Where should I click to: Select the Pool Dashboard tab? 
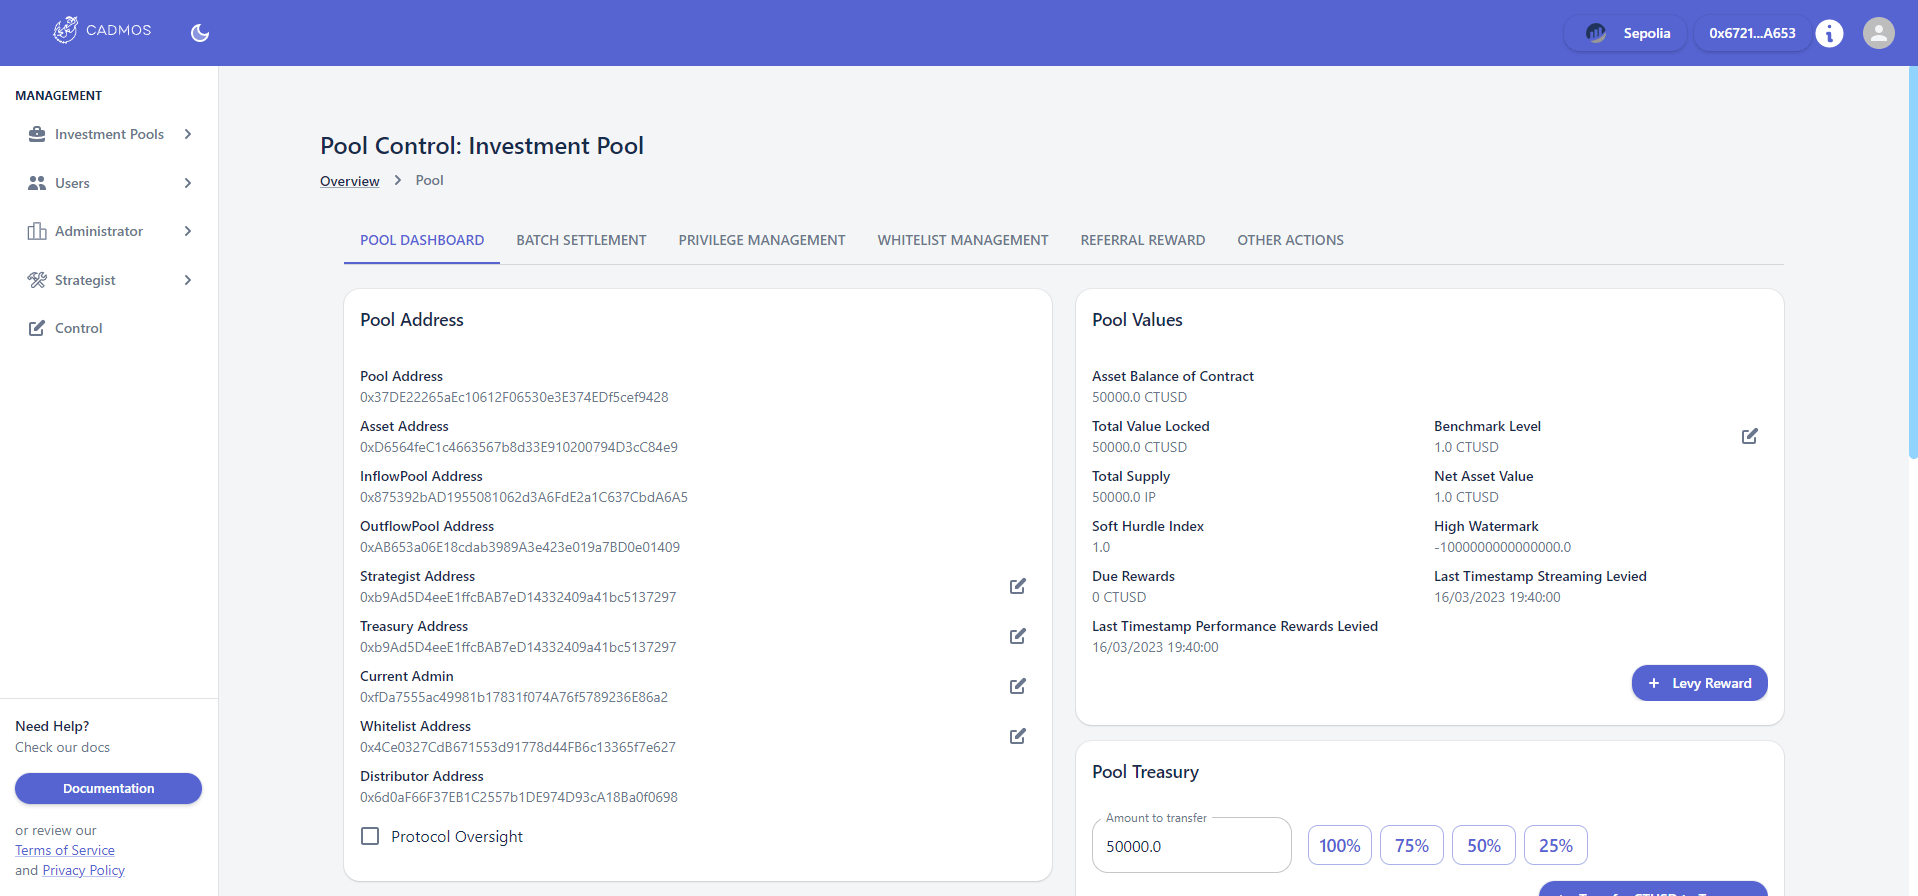coord(422,240)
